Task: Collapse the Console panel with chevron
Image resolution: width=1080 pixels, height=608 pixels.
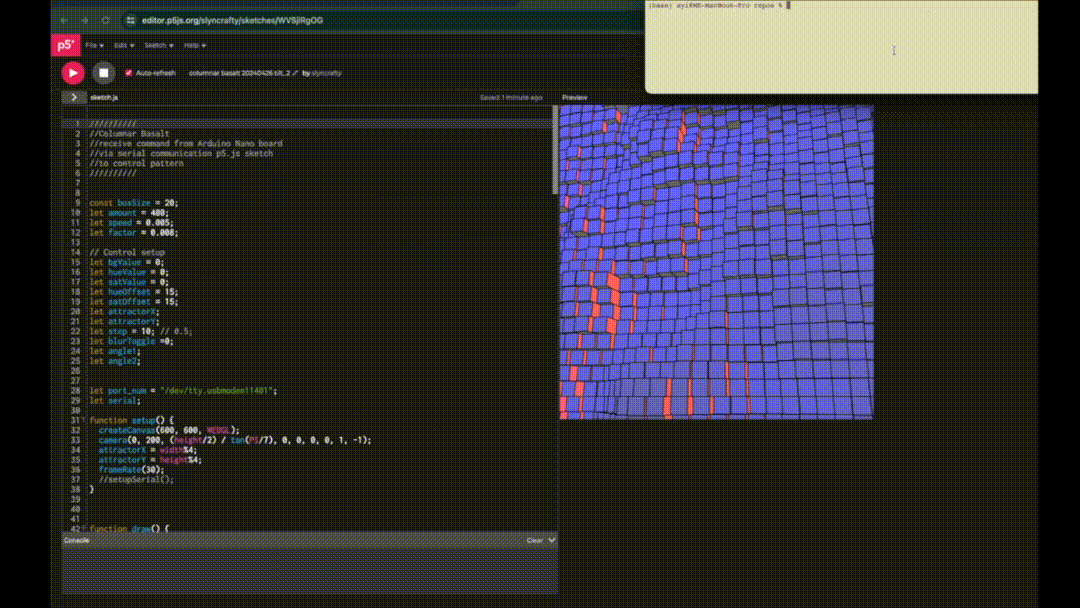Action: [552, 540]
